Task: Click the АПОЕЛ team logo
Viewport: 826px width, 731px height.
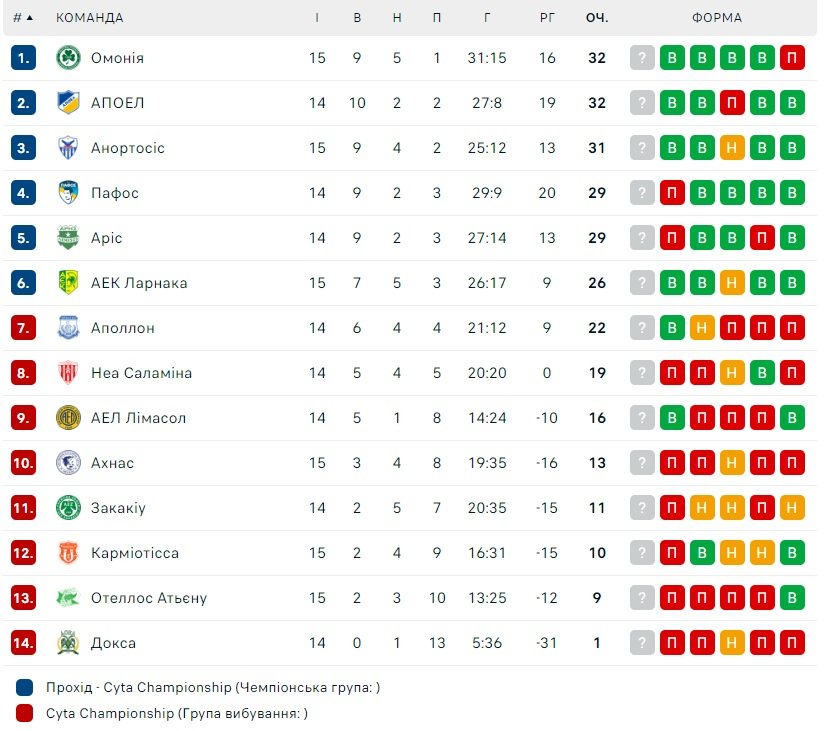Action: [x=68, y=103]
